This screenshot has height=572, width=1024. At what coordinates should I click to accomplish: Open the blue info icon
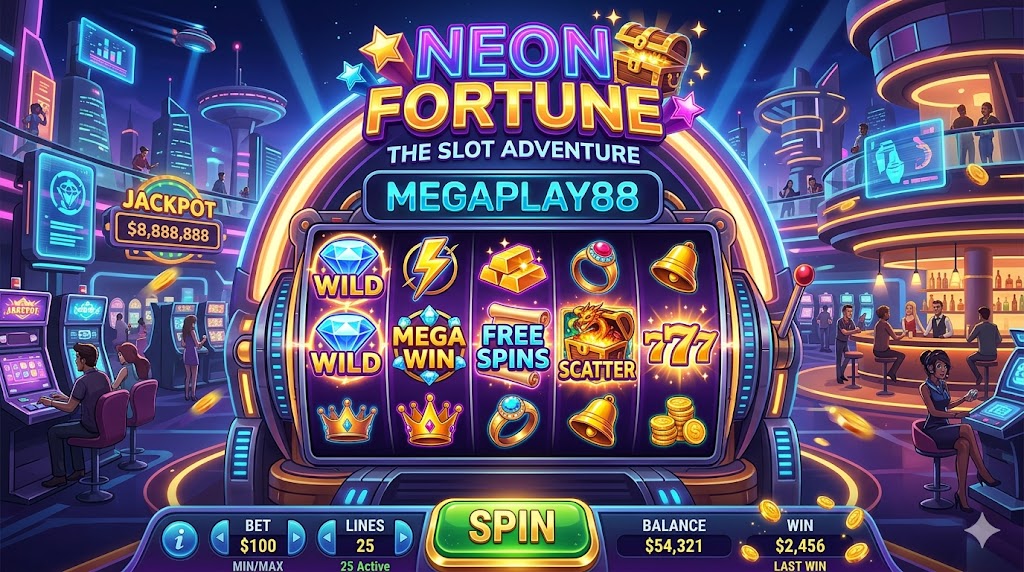(x=179, y=538)
